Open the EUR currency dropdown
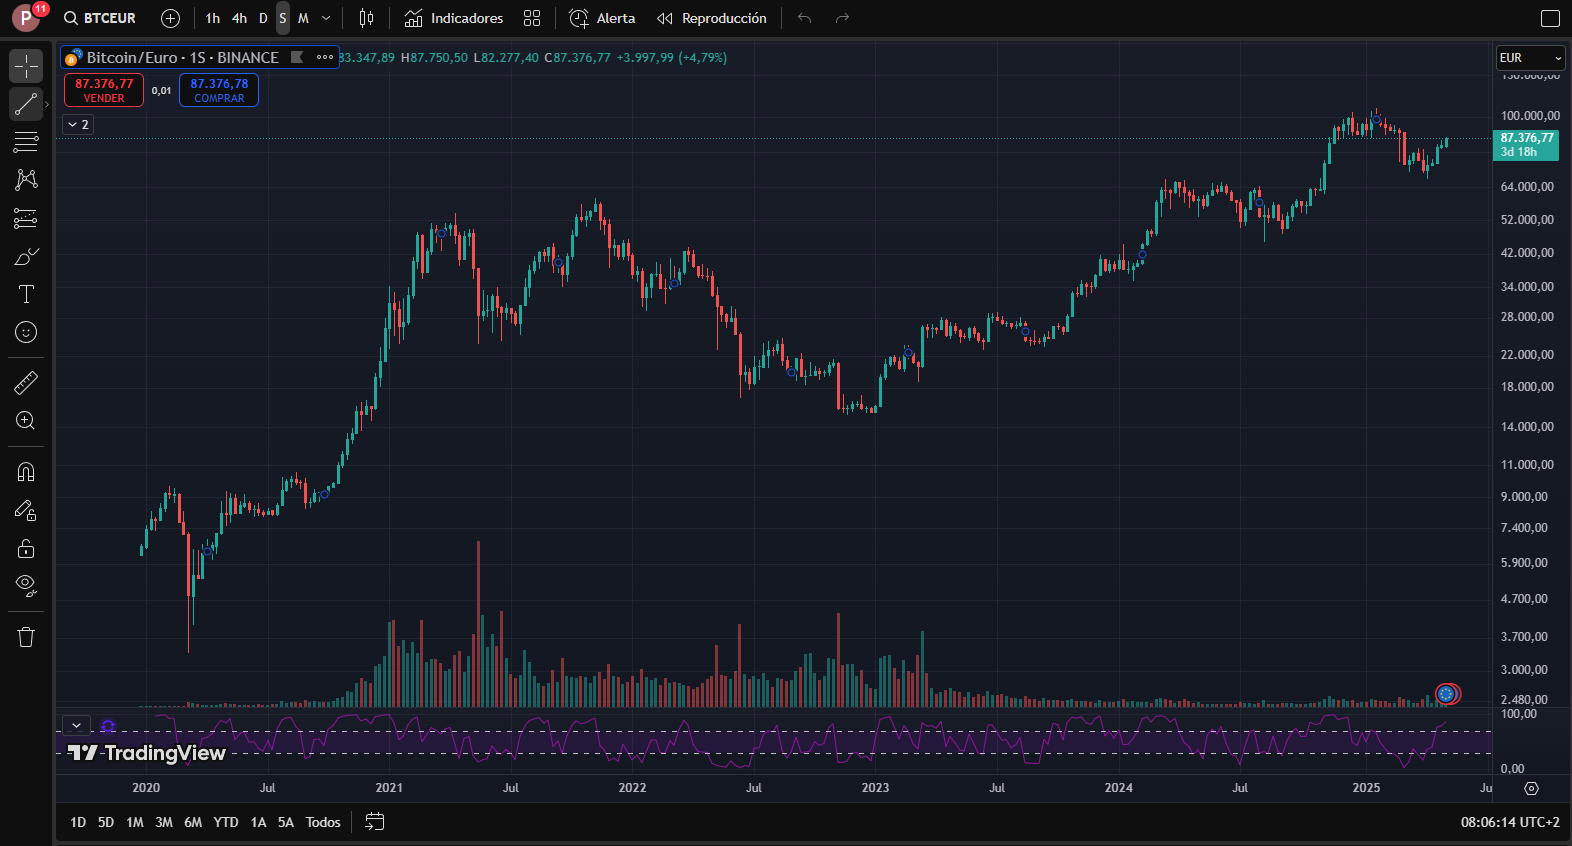This screenshot has height=846, width=1572. tap(1529, 58)
